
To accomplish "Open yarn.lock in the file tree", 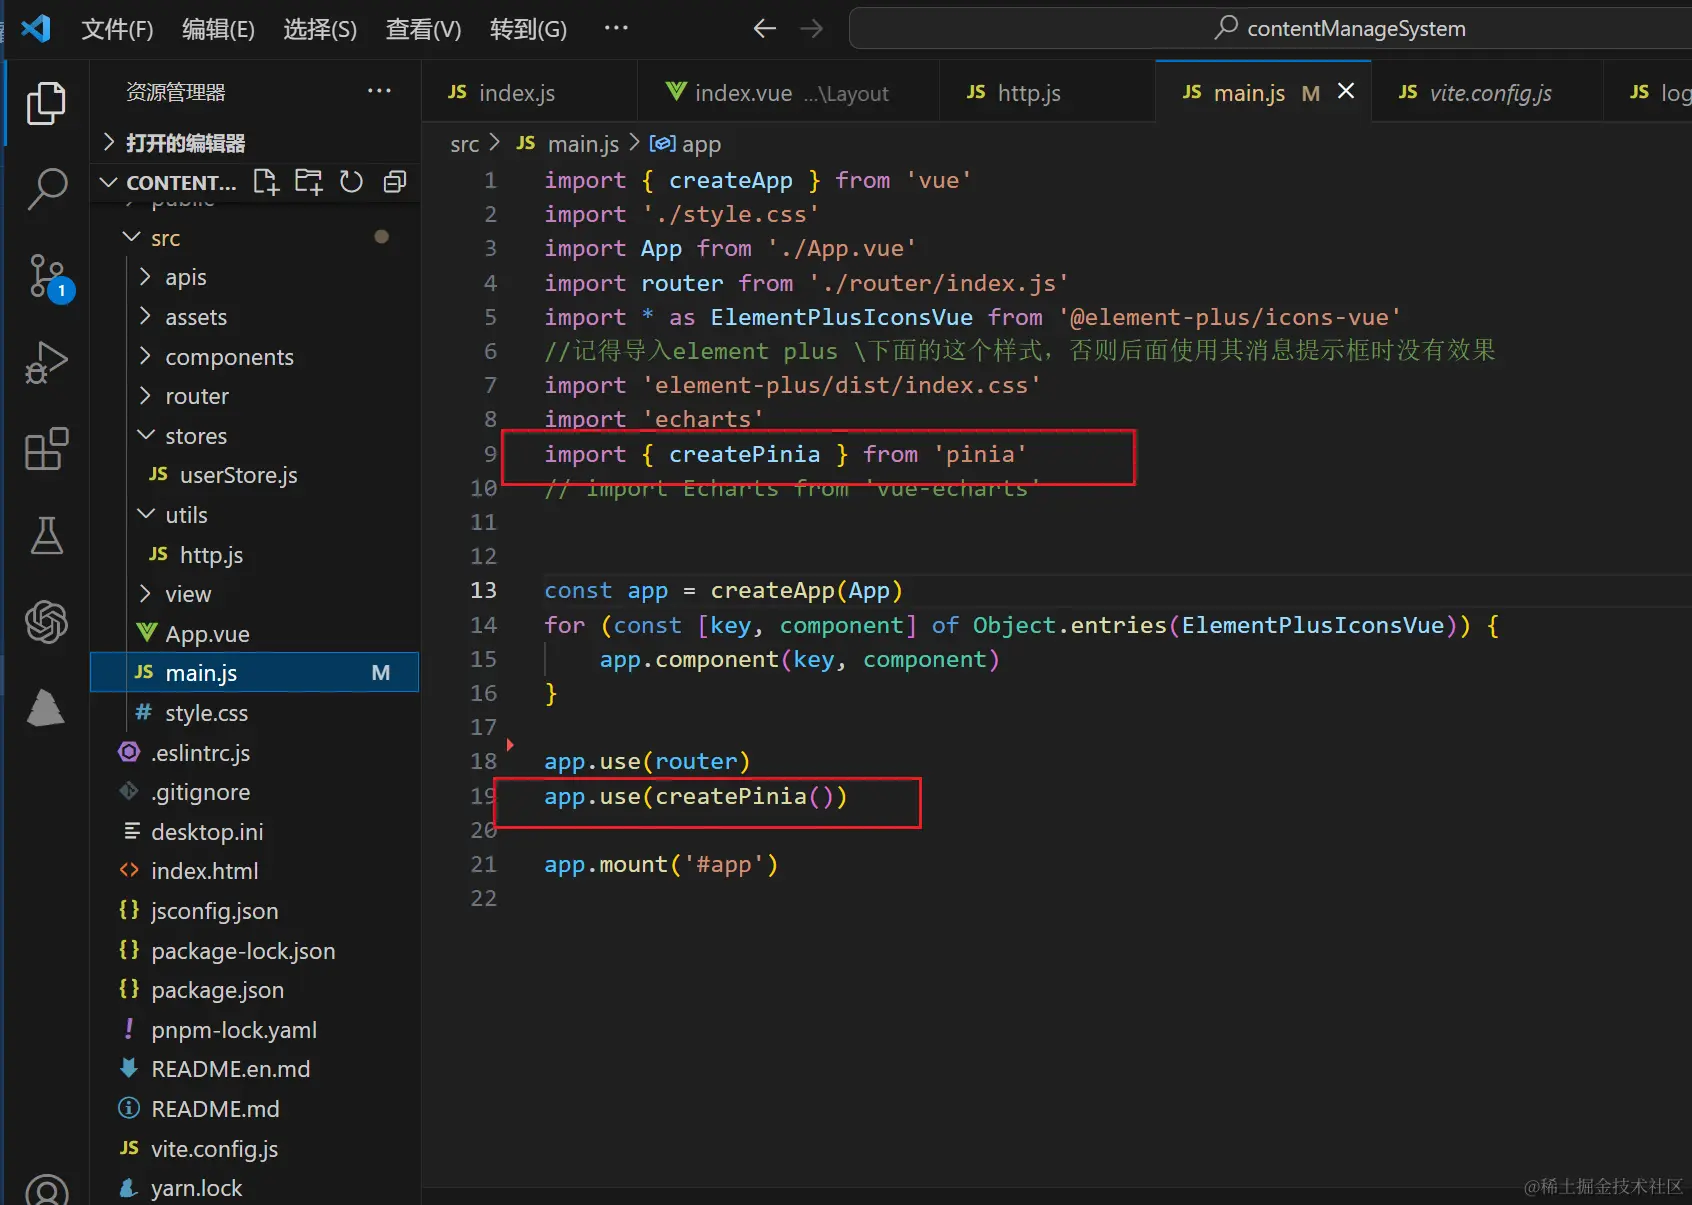I will [x=255, y=1188].
